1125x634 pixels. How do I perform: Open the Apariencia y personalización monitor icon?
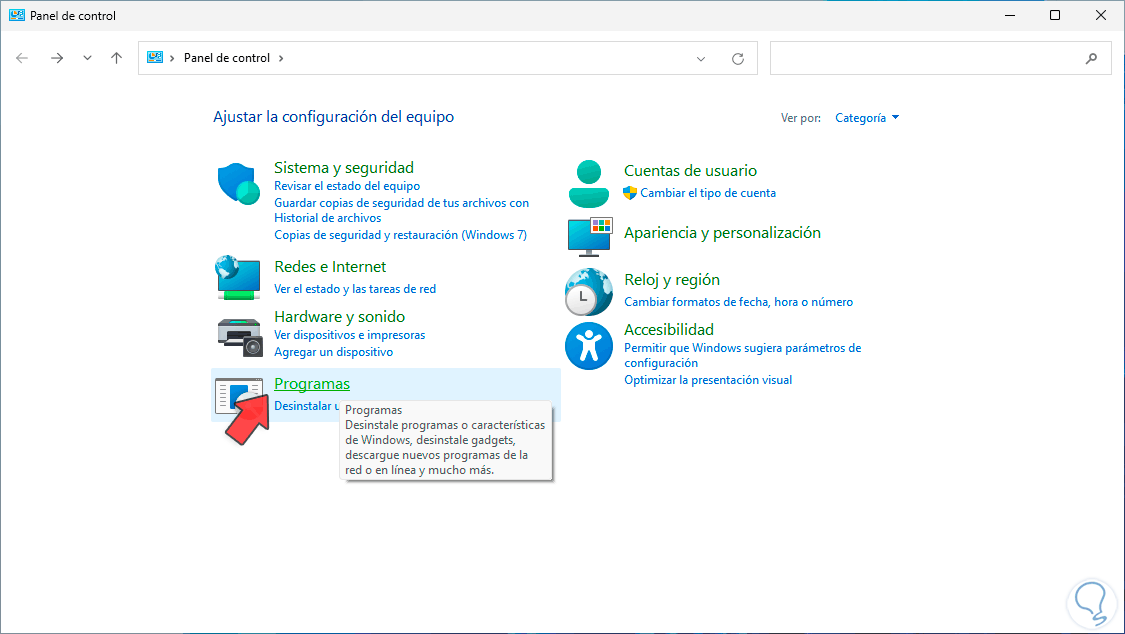pyautogui.click(x=590, y=237)
